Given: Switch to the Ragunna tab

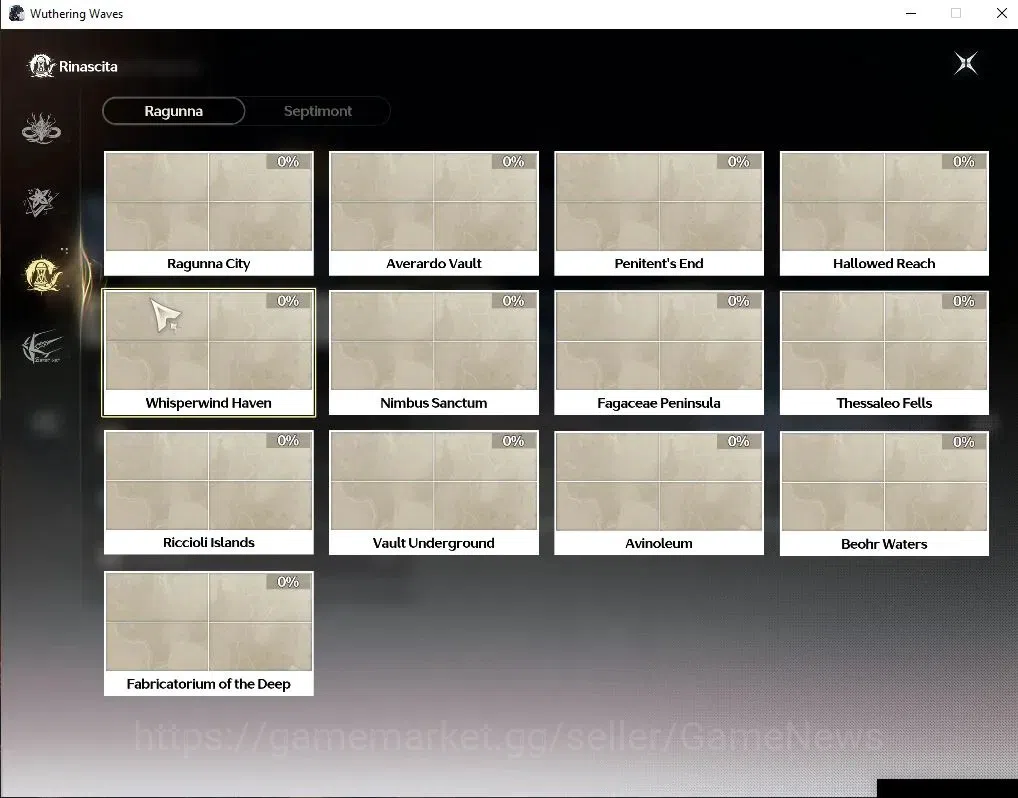Looking at the screenshot, I should tap(173, 111).
